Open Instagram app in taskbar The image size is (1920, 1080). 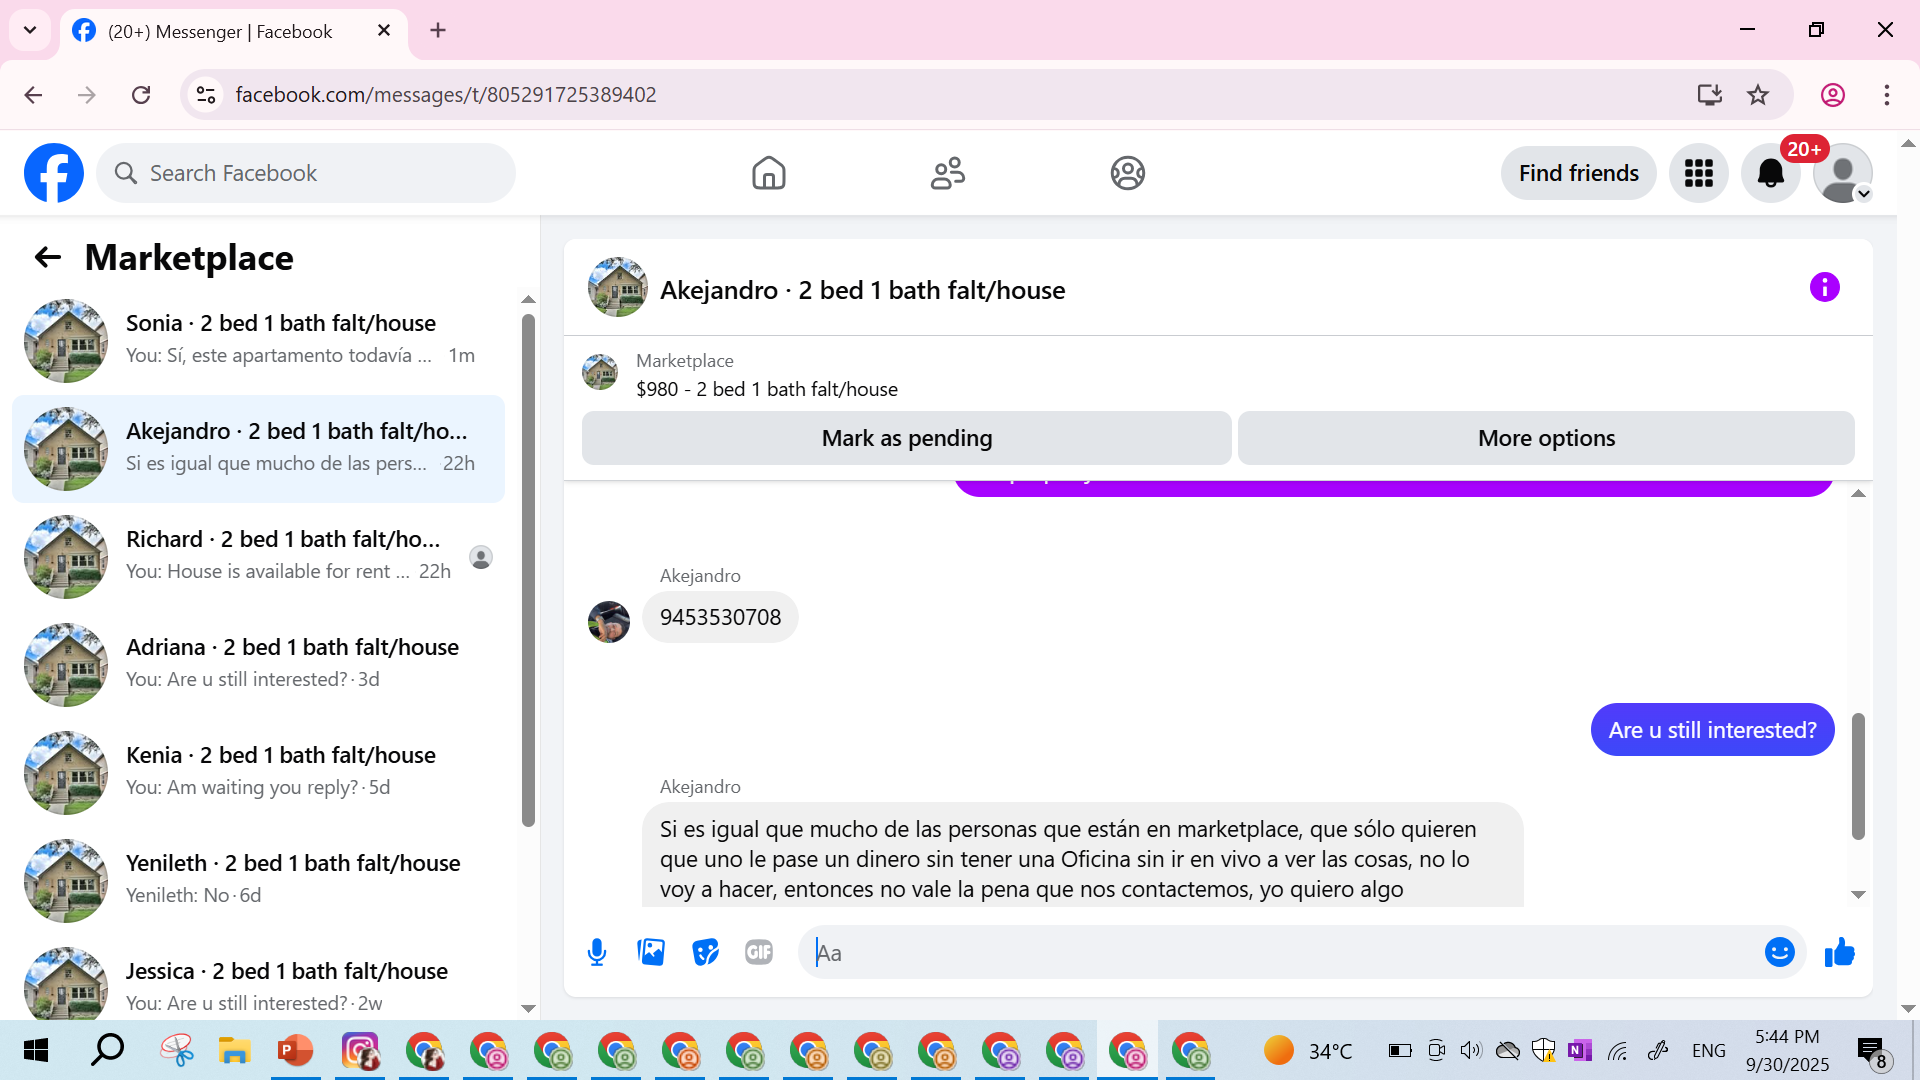[360, 1050]
